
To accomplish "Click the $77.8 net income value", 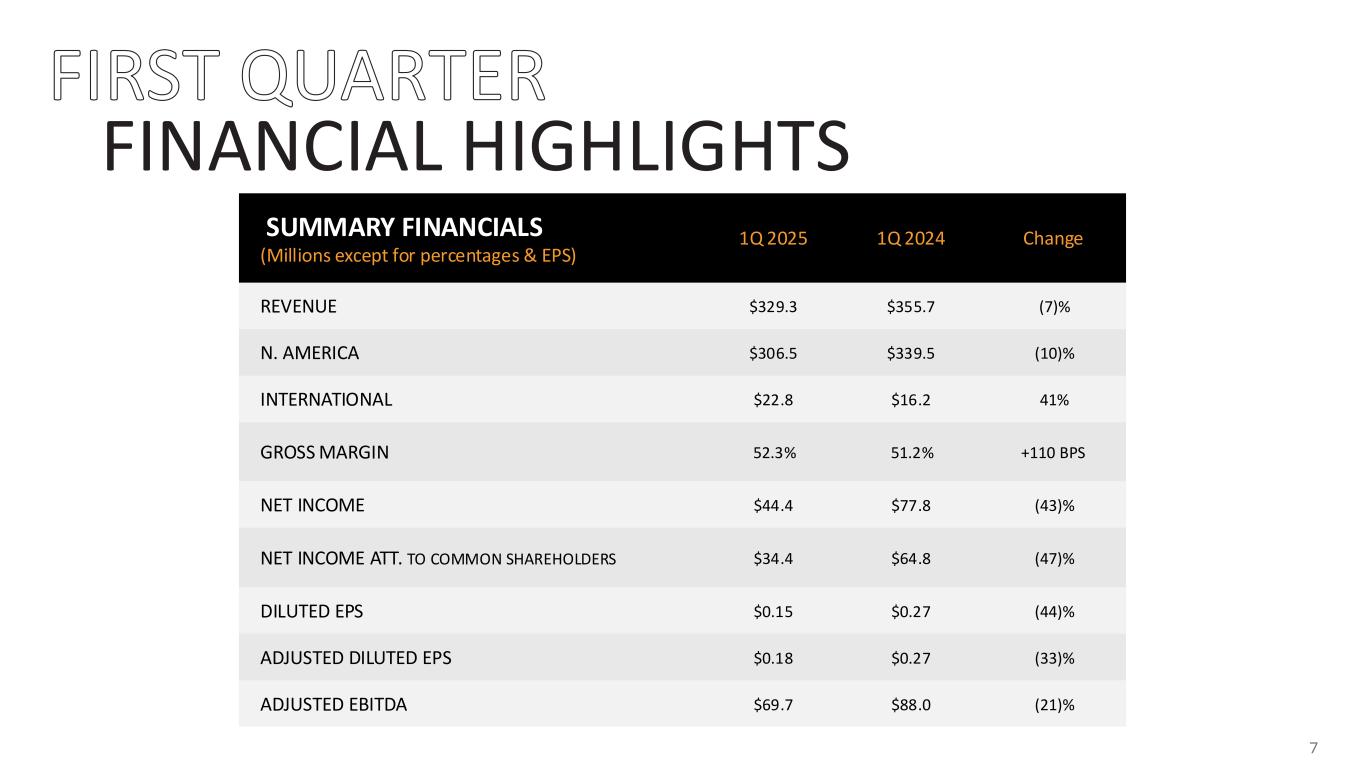I will (x=911, y=505).
